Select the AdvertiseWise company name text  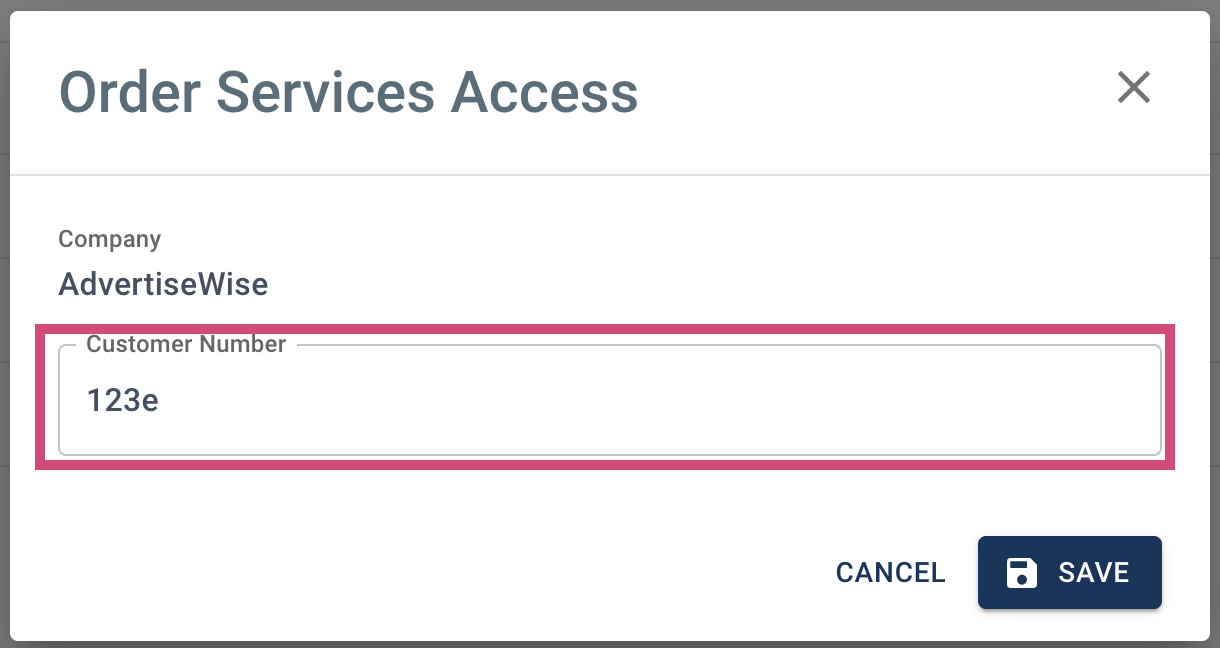click(163, 285)
